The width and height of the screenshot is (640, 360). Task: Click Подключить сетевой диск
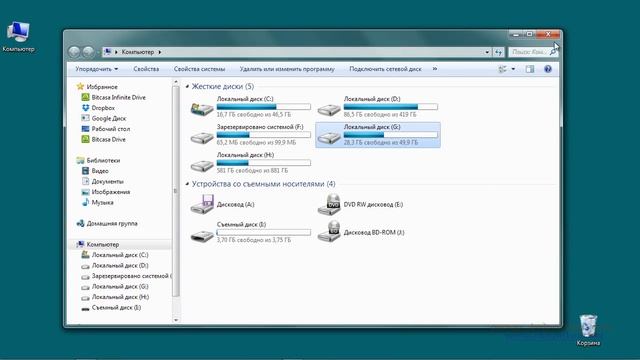[385, 69]
